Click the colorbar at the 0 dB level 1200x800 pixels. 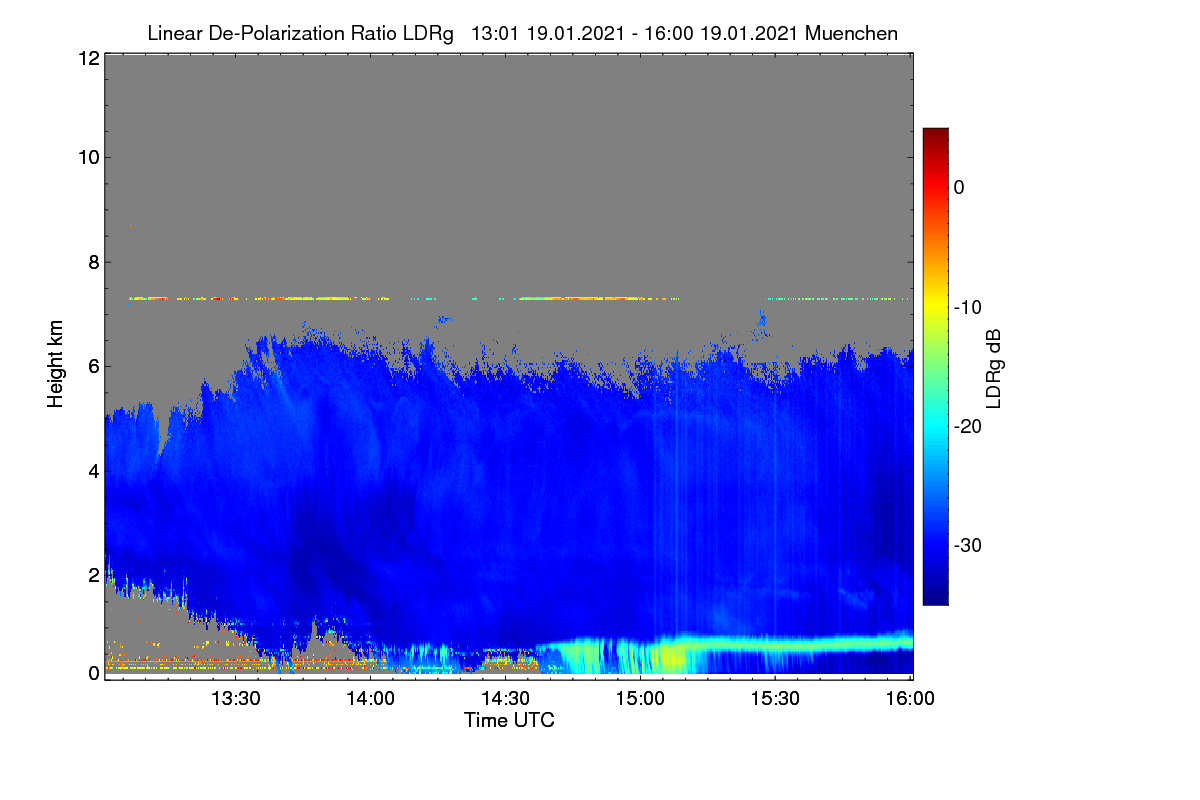935,187
